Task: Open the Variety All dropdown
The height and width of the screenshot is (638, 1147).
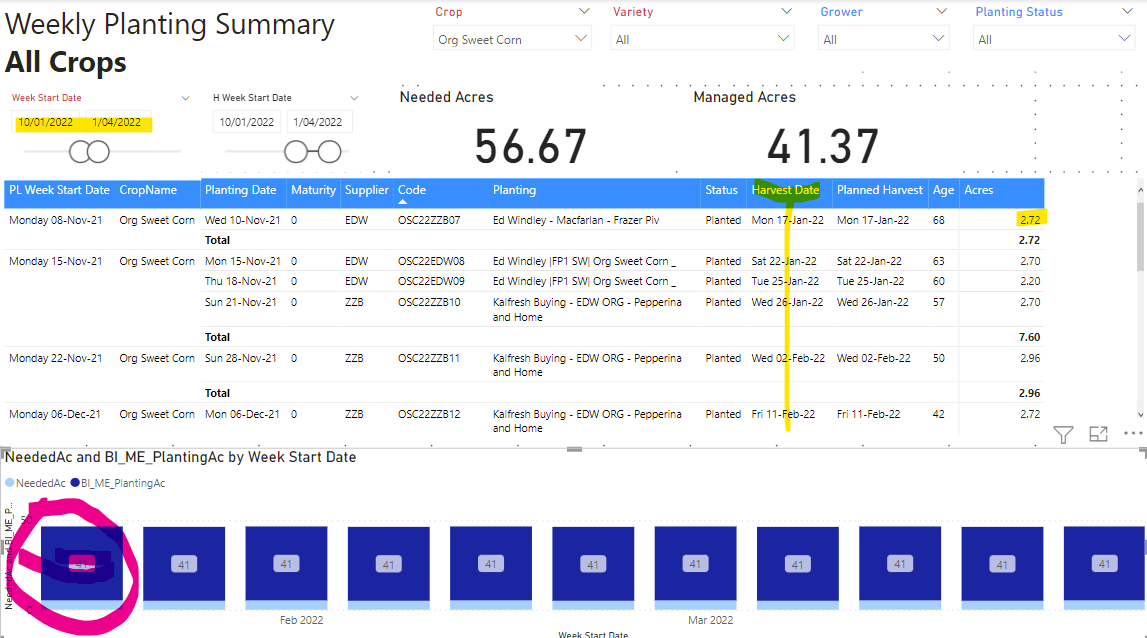Action: (702, 40)
